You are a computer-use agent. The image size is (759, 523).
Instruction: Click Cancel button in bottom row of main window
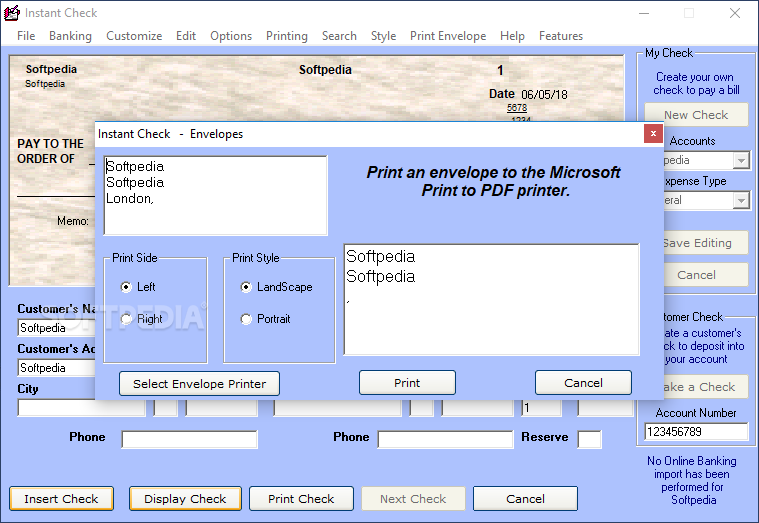point(525,499)
